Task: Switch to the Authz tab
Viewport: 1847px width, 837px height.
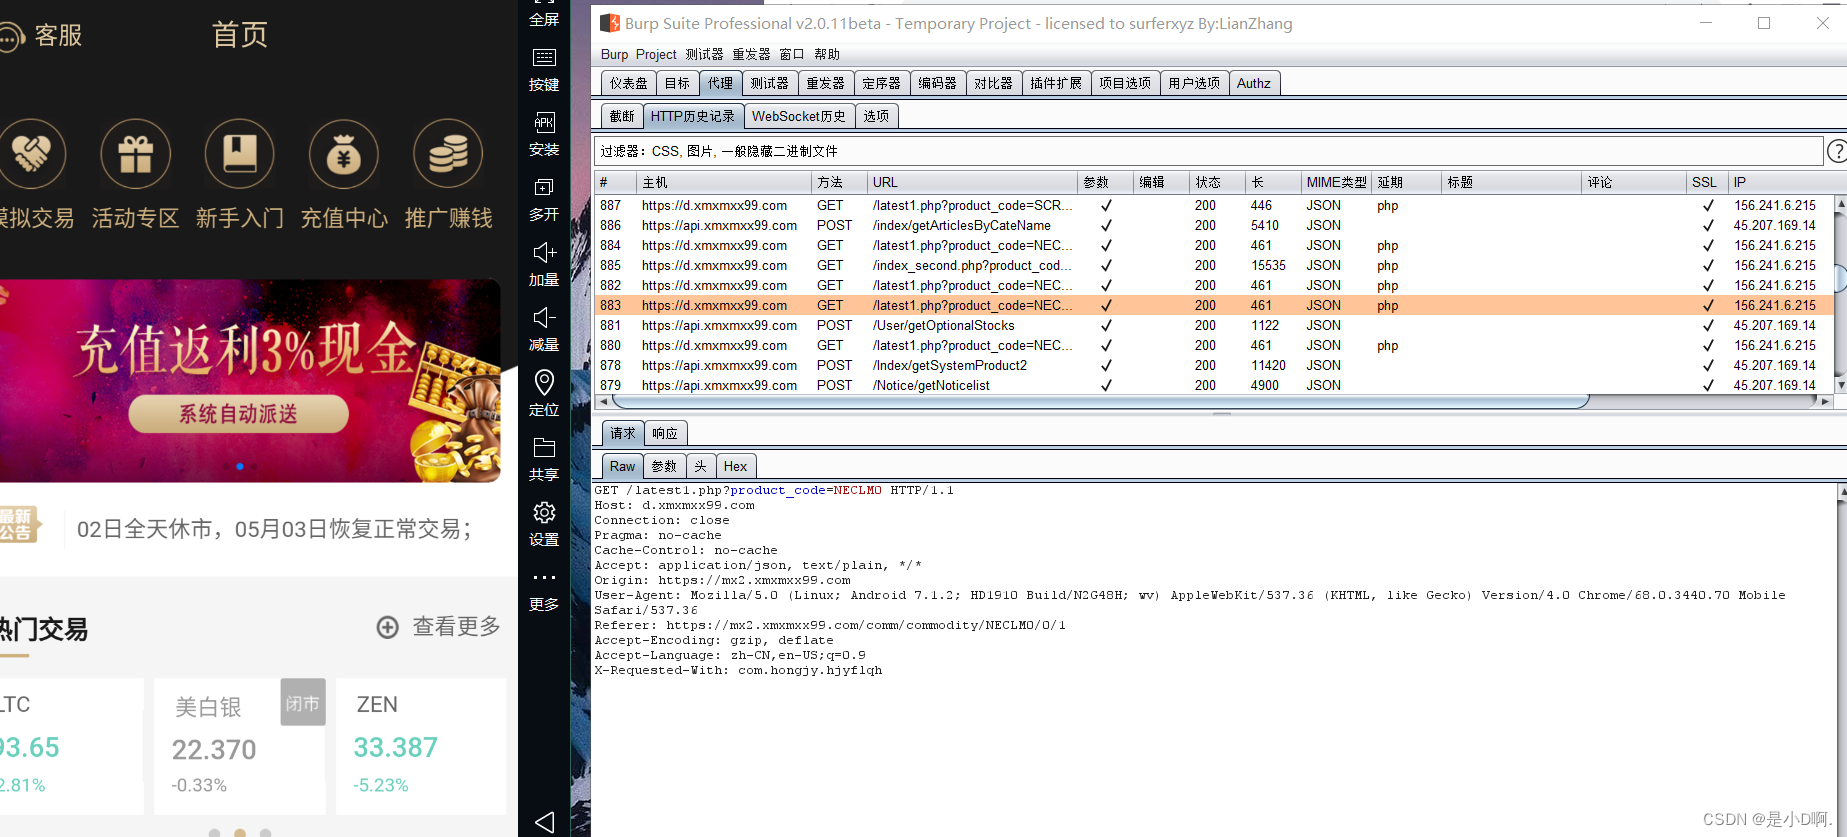Action: pos(1254,83)
